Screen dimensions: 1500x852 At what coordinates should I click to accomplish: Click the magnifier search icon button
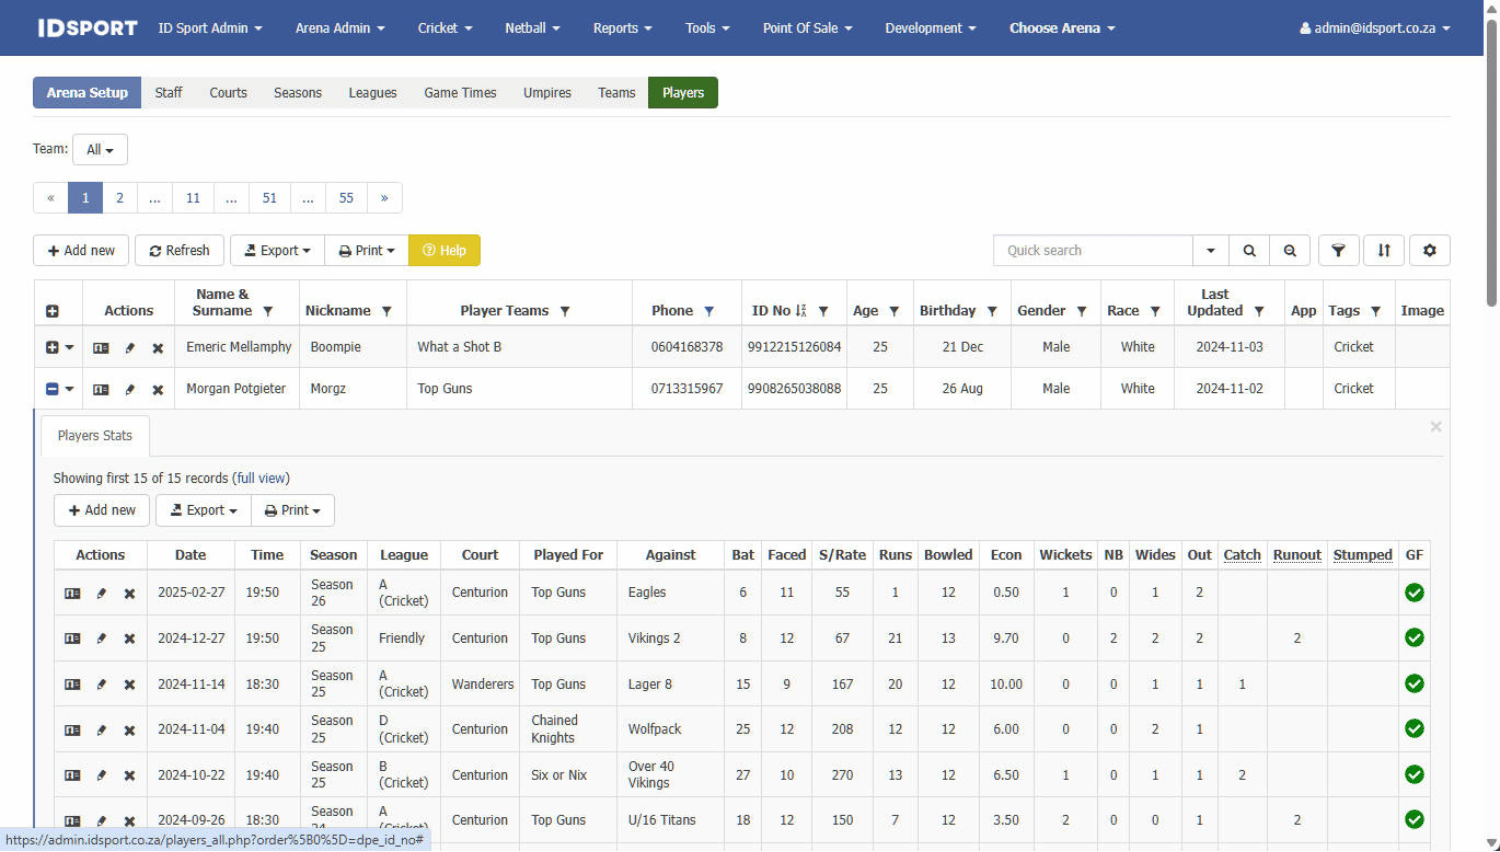click(1249, 251)
